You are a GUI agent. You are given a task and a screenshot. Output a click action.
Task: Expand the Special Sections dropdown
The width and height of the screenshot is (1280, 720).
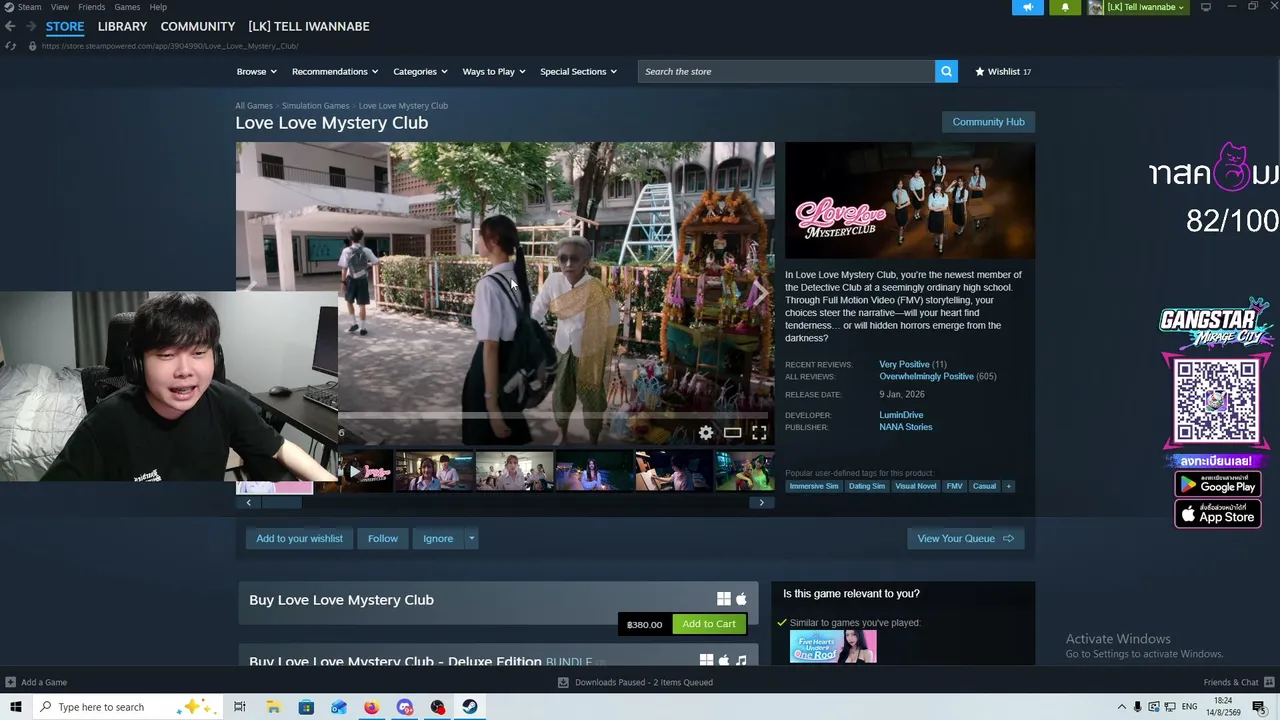[x=578, y=71]
